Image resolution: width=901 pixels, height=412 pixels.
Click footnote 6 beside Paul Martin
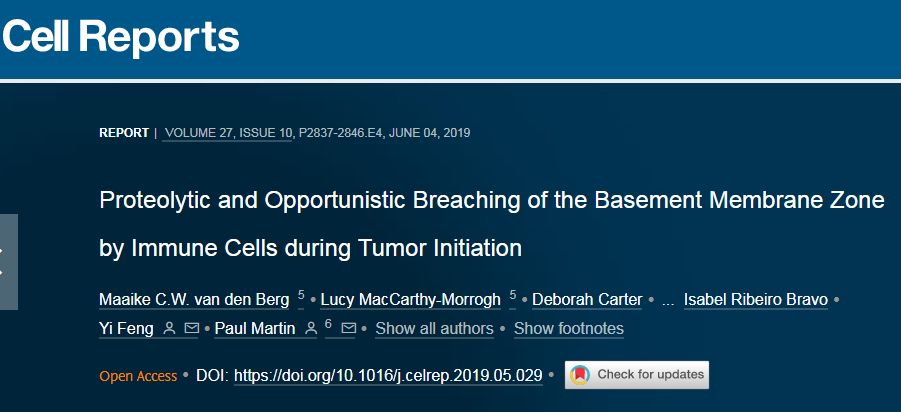pos(328,324)
